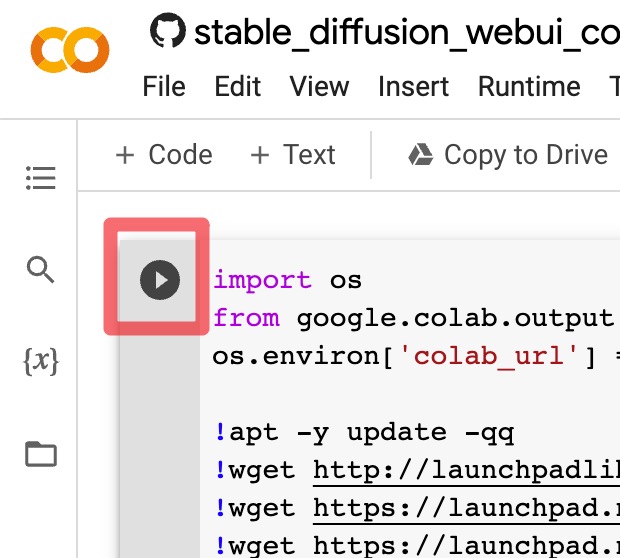
Task: Open the Edit menu
Action: pyautogui.click(x=238, y=86)
